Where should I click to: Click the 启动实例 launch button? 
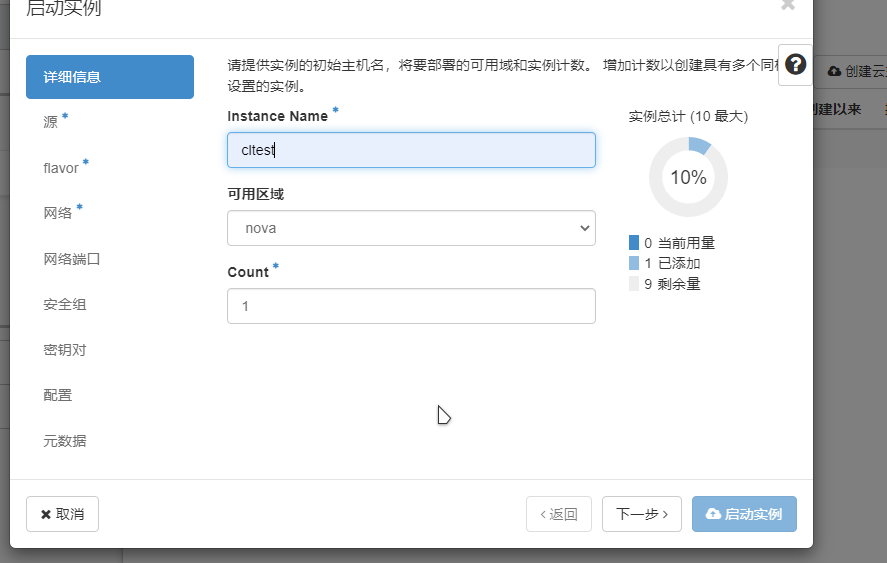744,514
